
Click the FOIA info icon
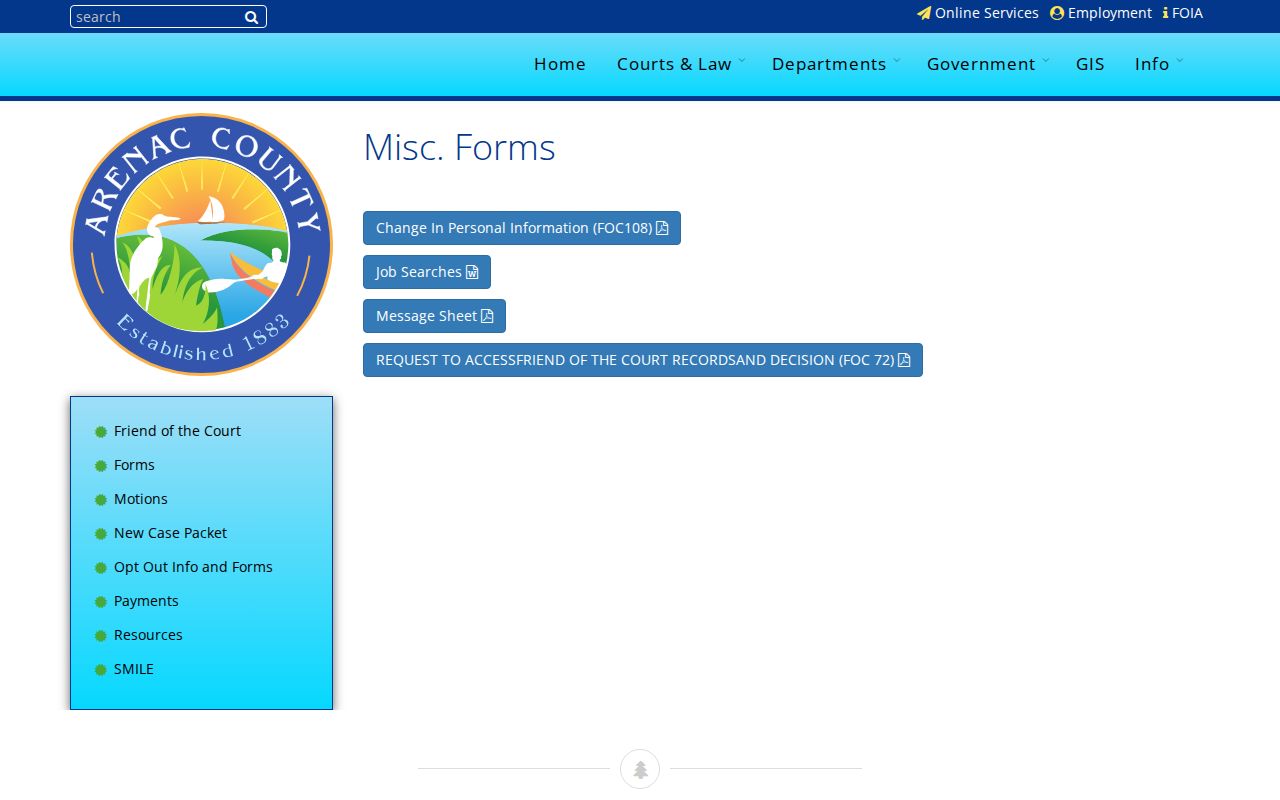(1165, 13)
